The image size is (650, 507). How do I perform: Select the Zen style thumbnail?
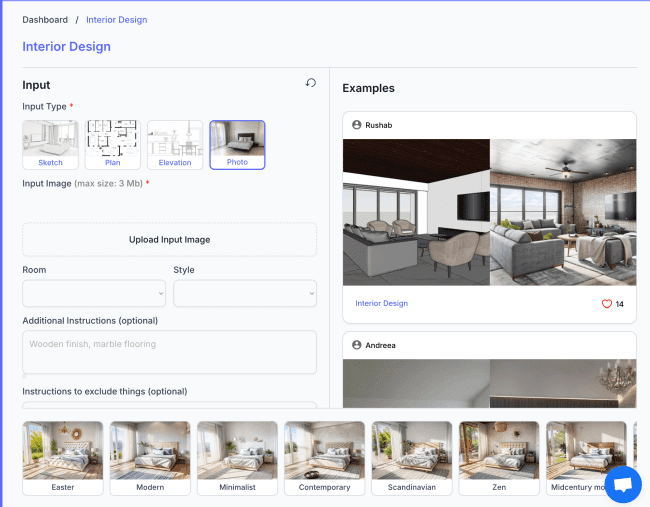coord(498,458)
